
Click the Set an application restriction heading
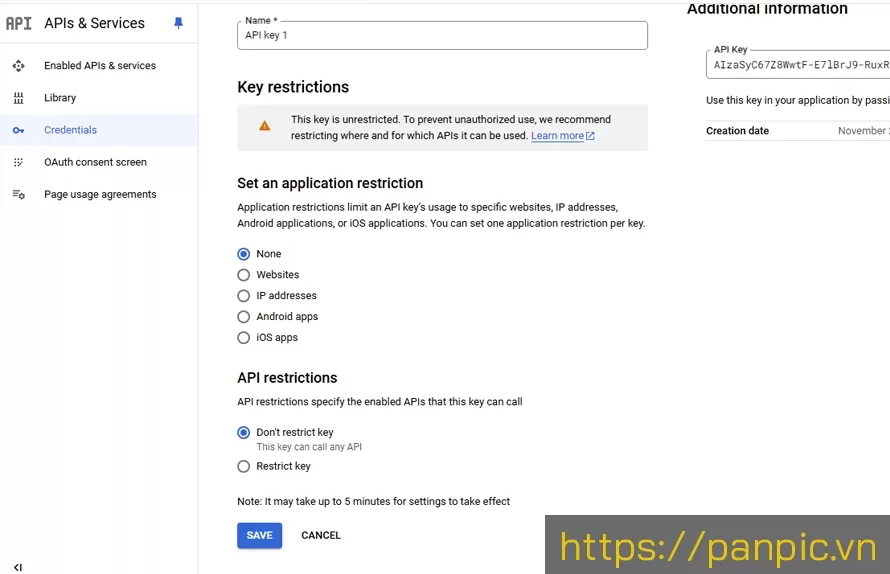pos(330,183)
